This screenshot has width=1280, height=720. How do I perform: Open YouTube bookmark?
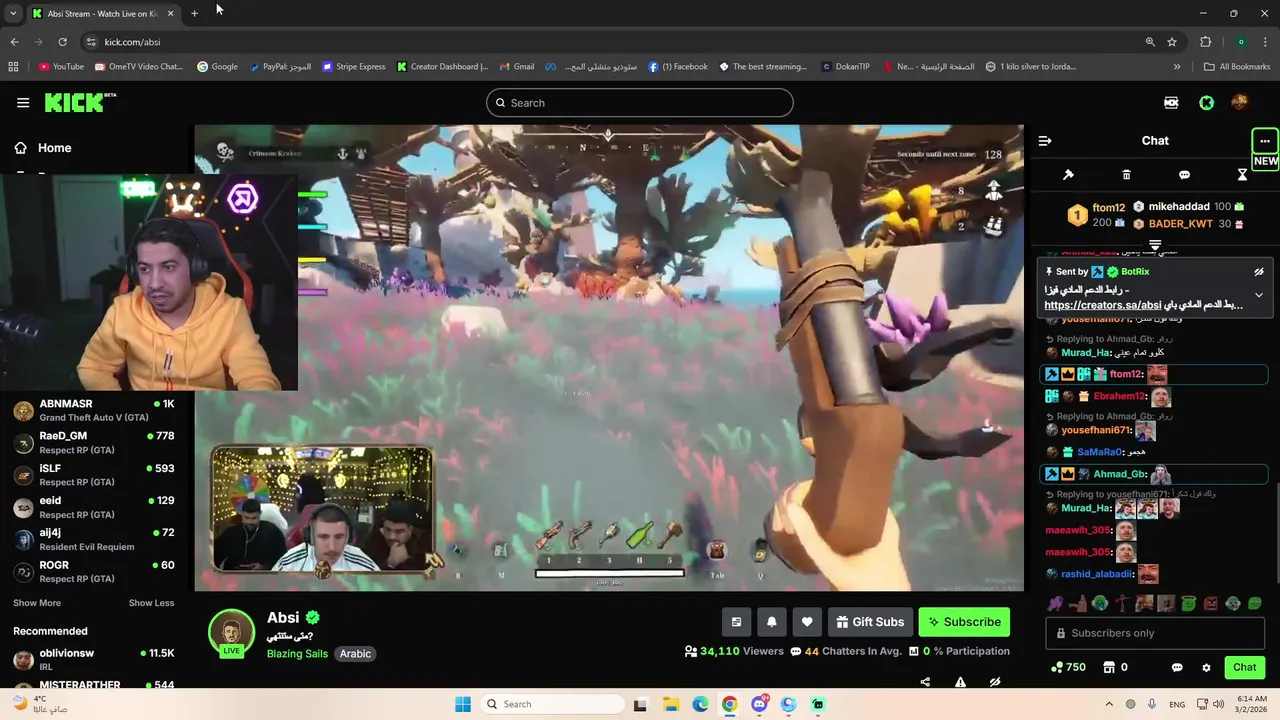click(61, 67)
